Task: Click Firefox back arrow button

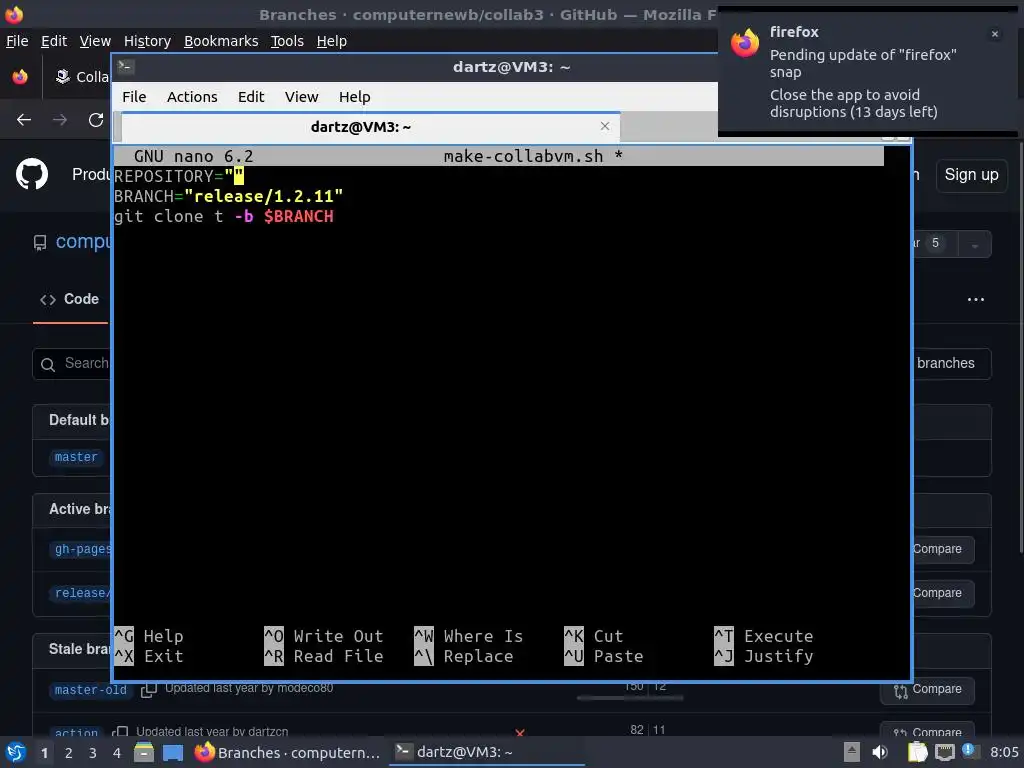Action: pos(24,120)
